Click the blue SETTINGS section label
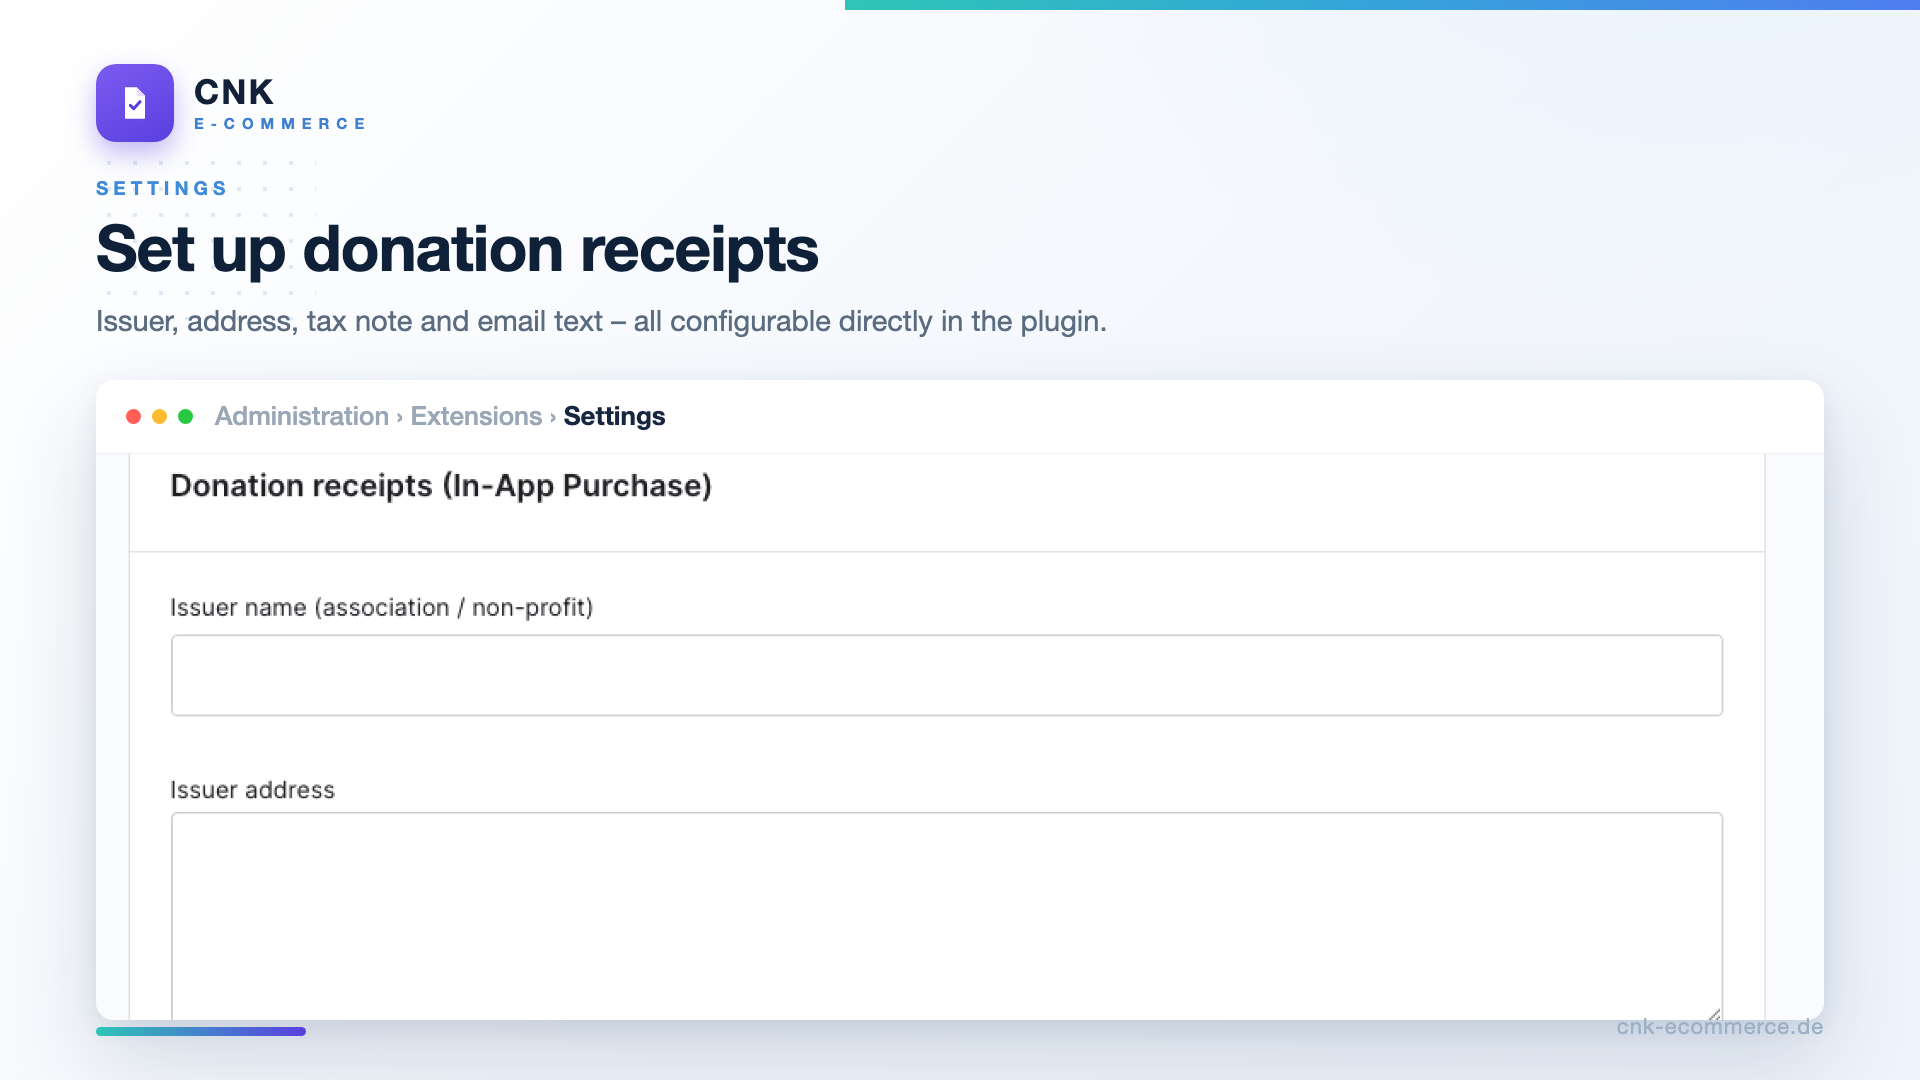 point(162,188)
